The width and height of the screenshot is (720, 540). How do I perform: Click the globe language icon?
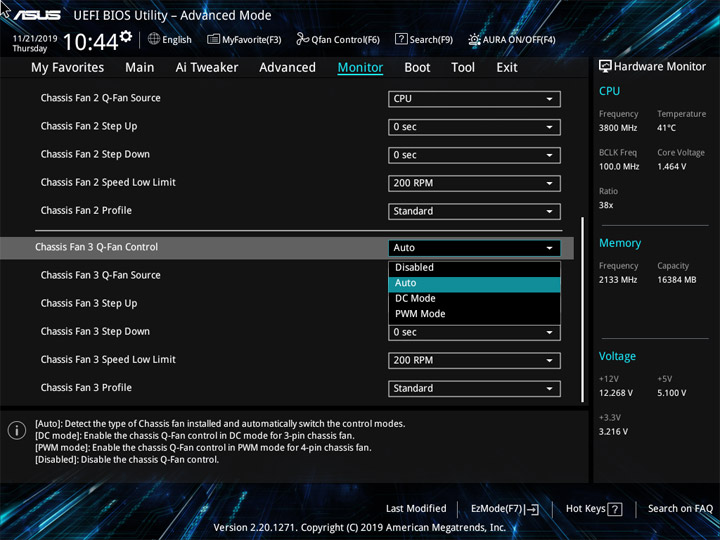pos(154,39)
